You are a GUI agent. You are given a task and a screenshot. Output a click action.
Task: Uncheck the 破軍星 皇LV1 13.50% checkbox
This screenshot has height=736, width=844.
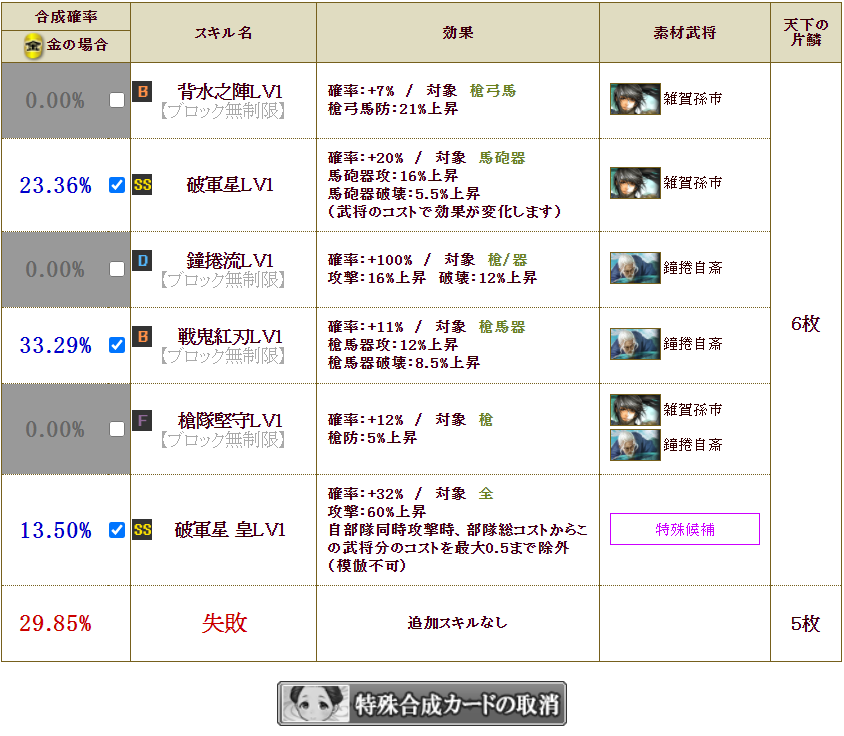[x=117, y=530]
